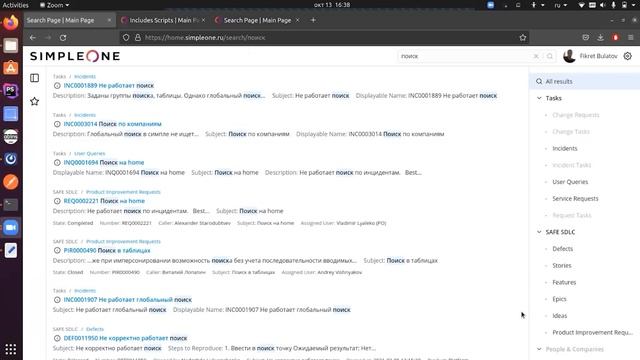Open INQ0001694 Поиск на home
Screen dimensions: 640x360
pyautogui.click(x=104, y=162)
